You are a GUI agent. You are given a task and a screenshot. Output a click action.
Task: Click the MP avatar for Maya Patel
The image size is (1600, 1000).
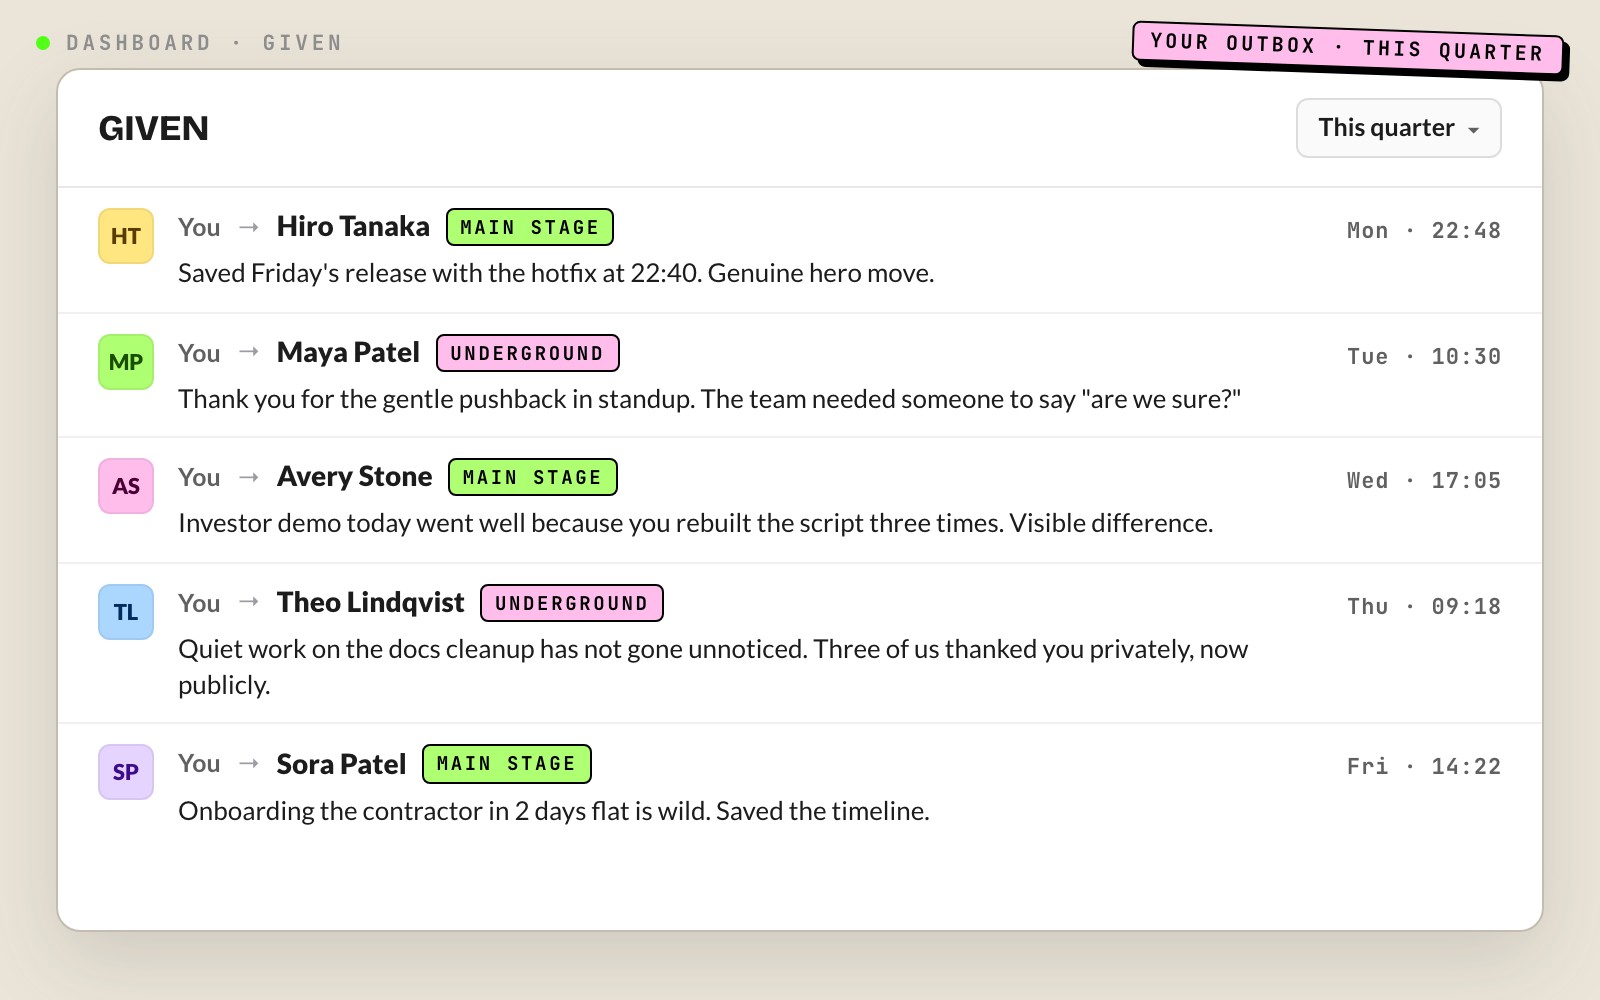126,362
